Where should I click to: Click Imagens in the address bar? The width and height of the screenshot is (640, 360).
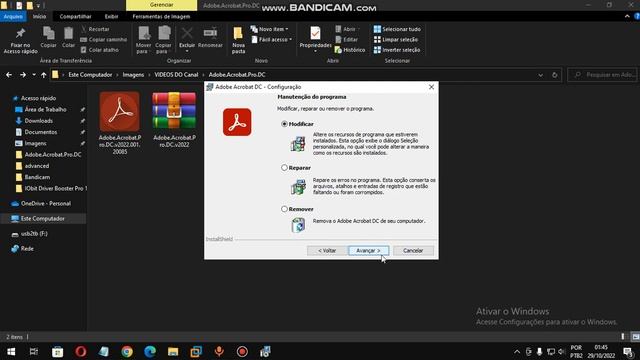(x=133, y=75)
